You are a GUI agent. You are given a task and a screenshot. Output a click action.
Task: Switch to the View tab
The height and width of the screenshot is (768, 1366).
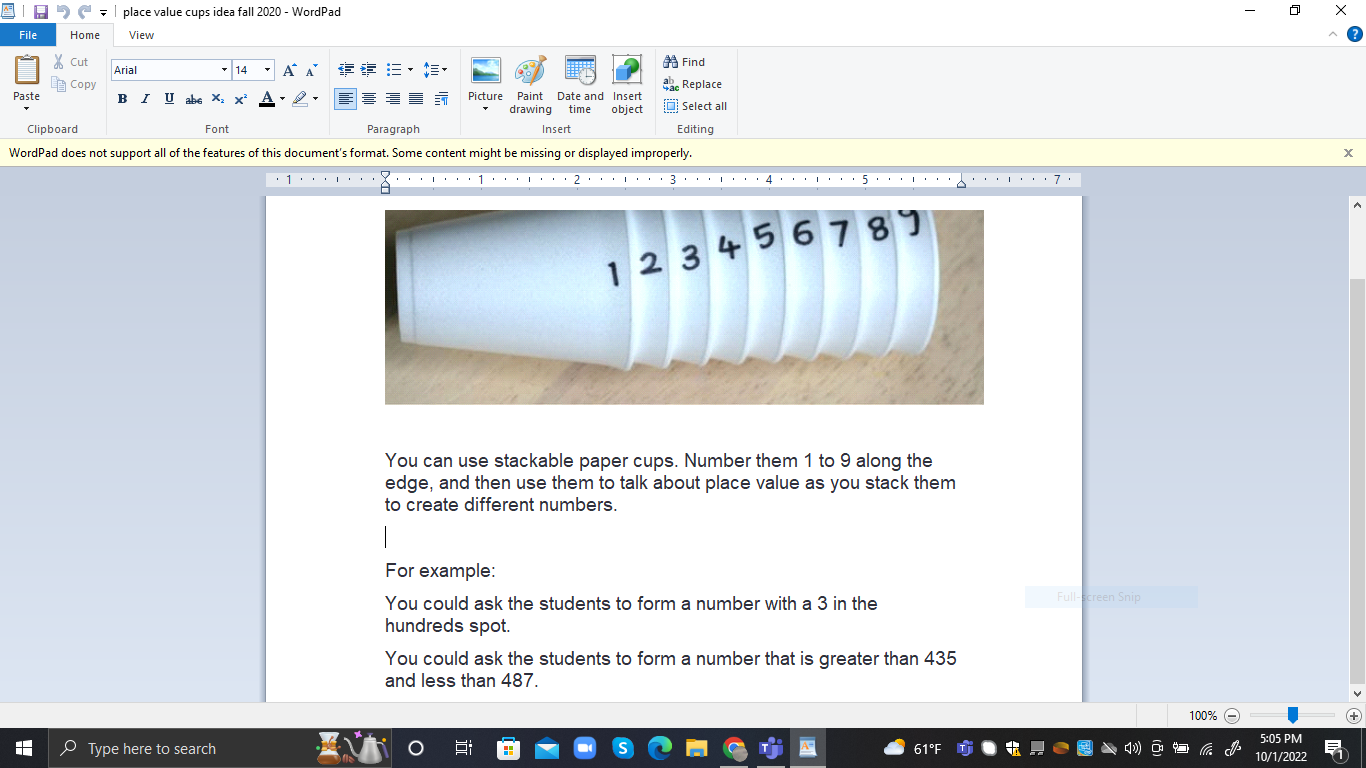(x=141, y=34)
